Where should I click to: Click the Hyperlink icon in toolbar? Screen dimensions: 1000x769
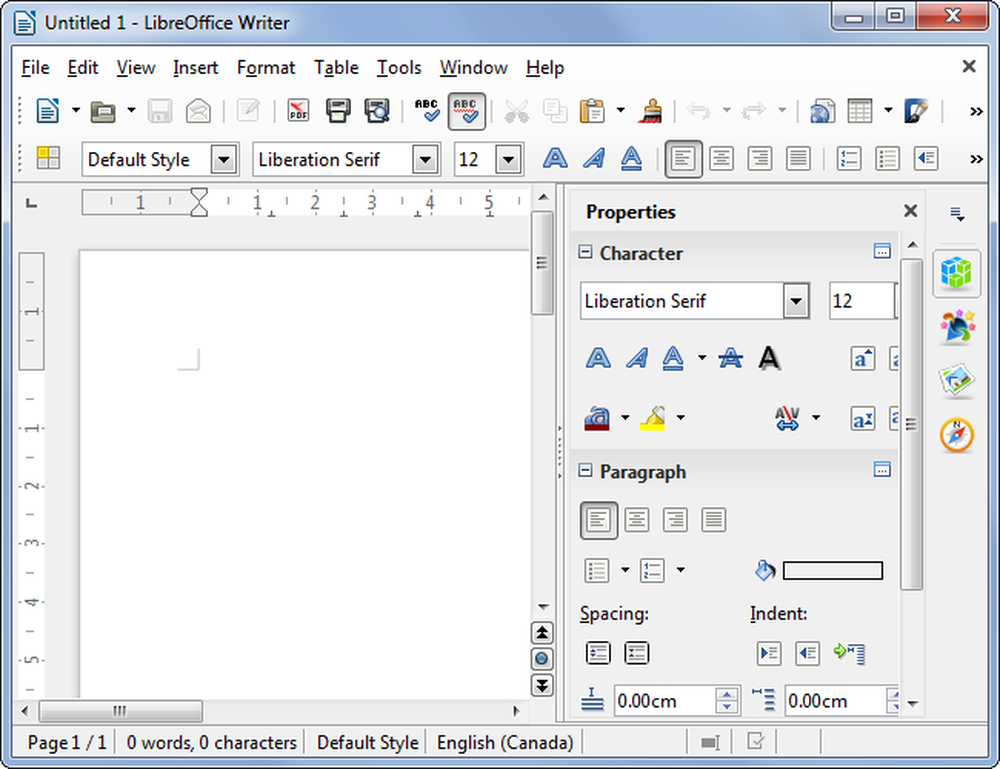822,111
